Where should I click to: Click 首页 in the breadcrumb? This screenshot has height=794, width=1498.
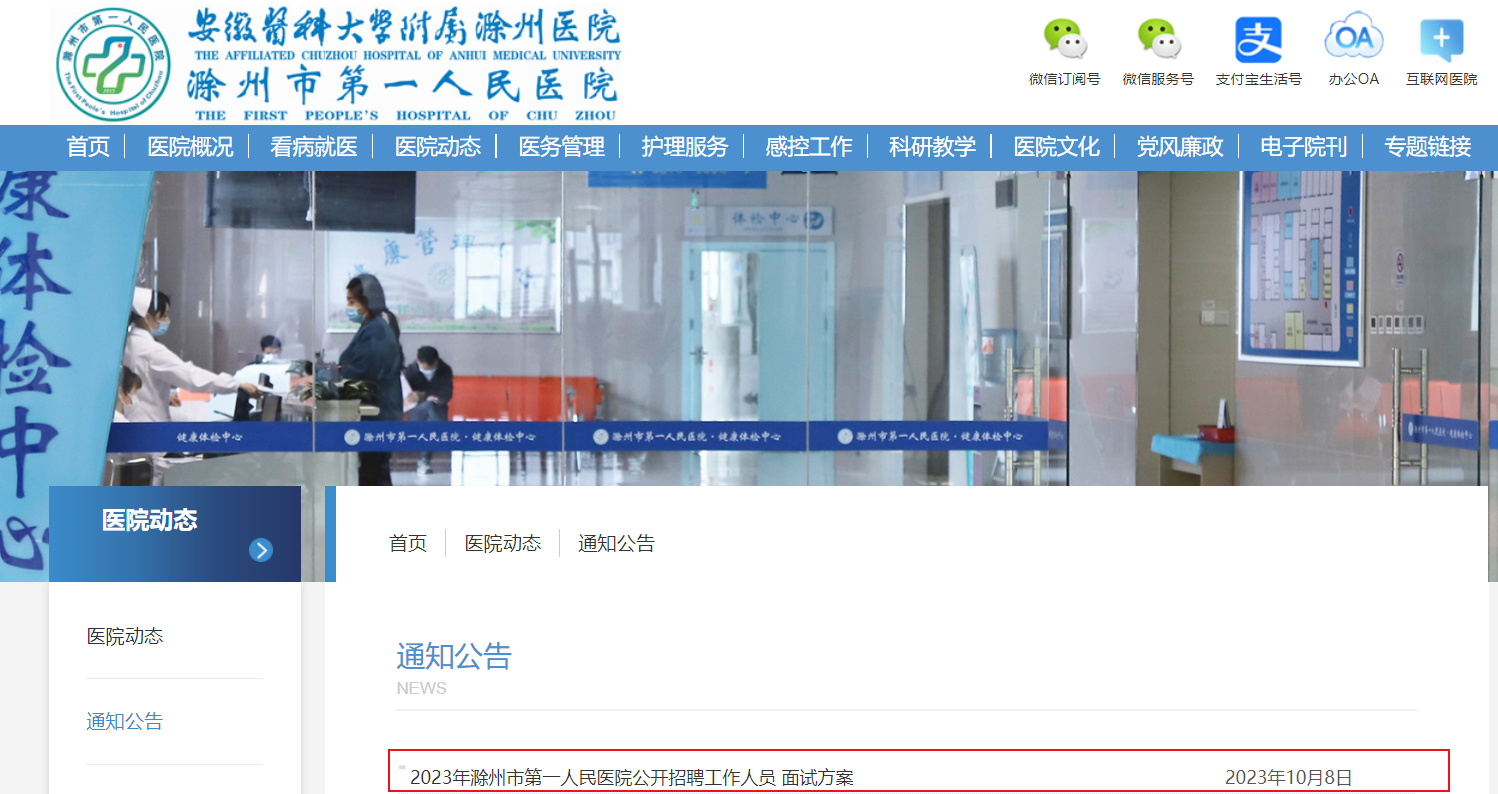click(407, 543)
